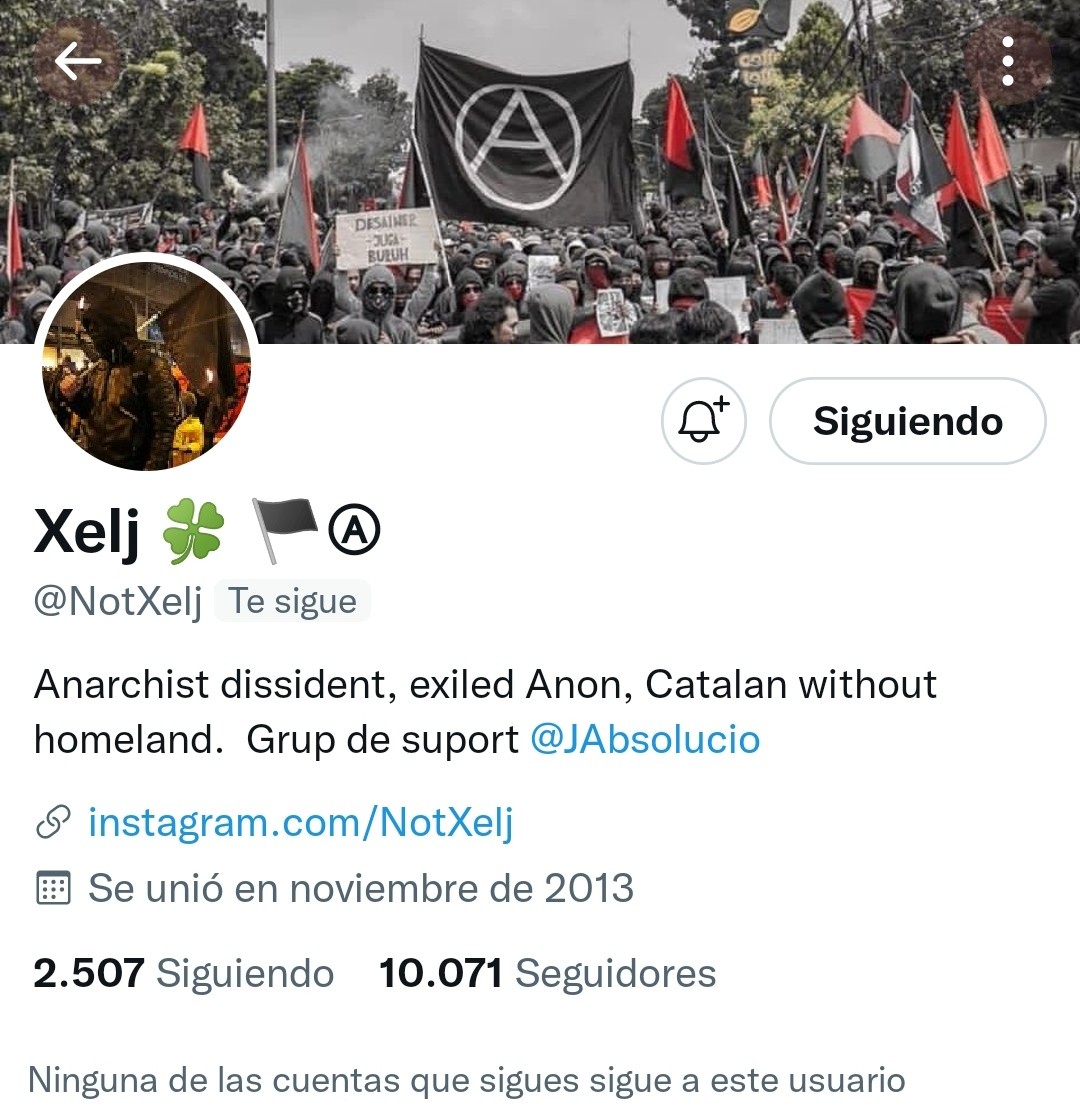Click the black flag emoji in name

click(285, 531)
